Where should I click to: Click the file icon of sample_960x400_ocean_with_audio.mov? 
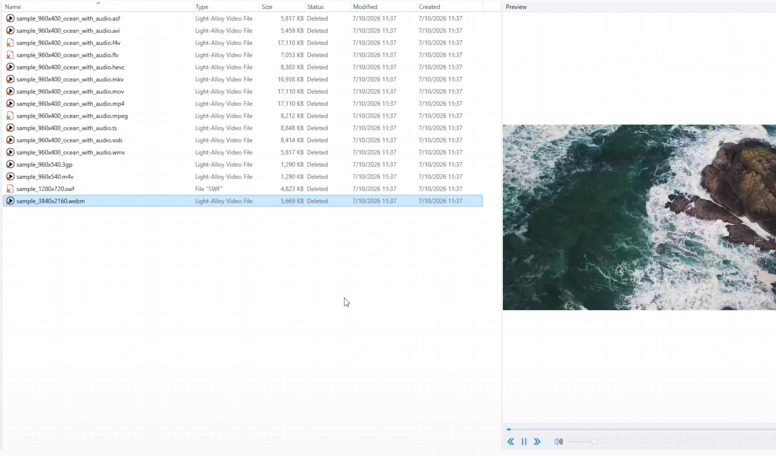pos(10,92)
